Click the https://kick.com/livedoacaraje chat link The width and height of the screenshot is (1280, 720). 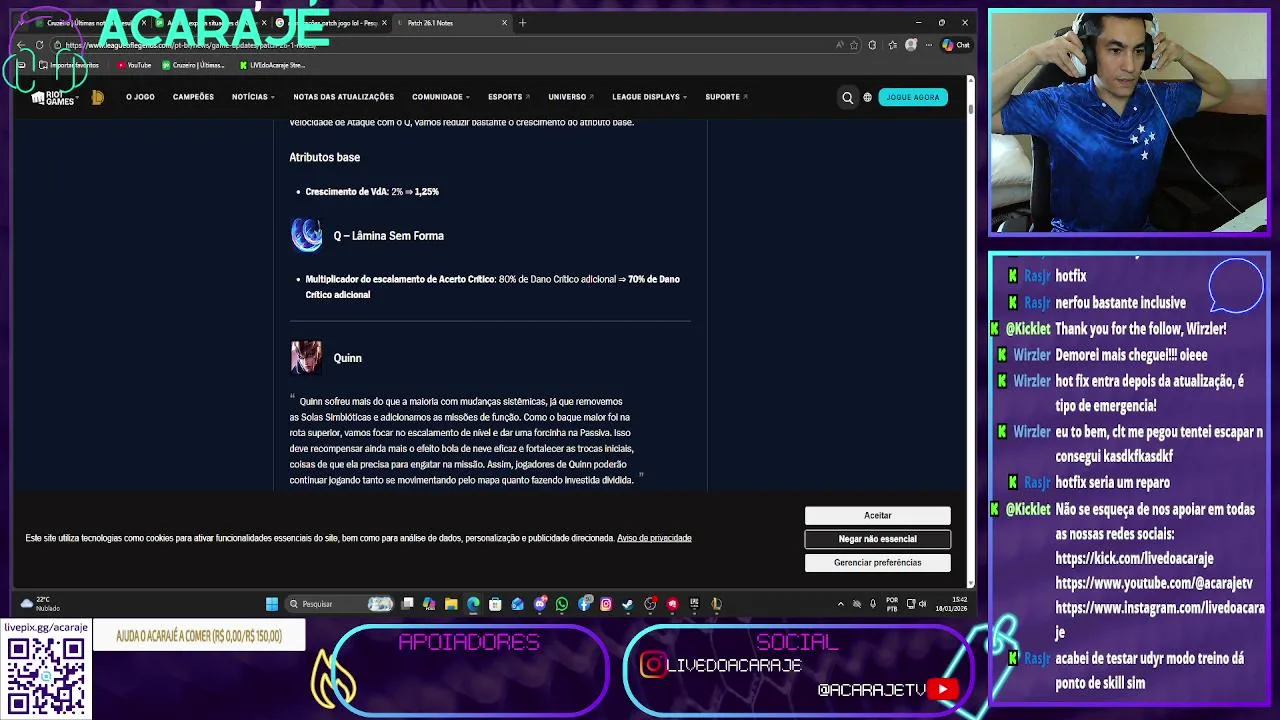(x=1134, y=558)
